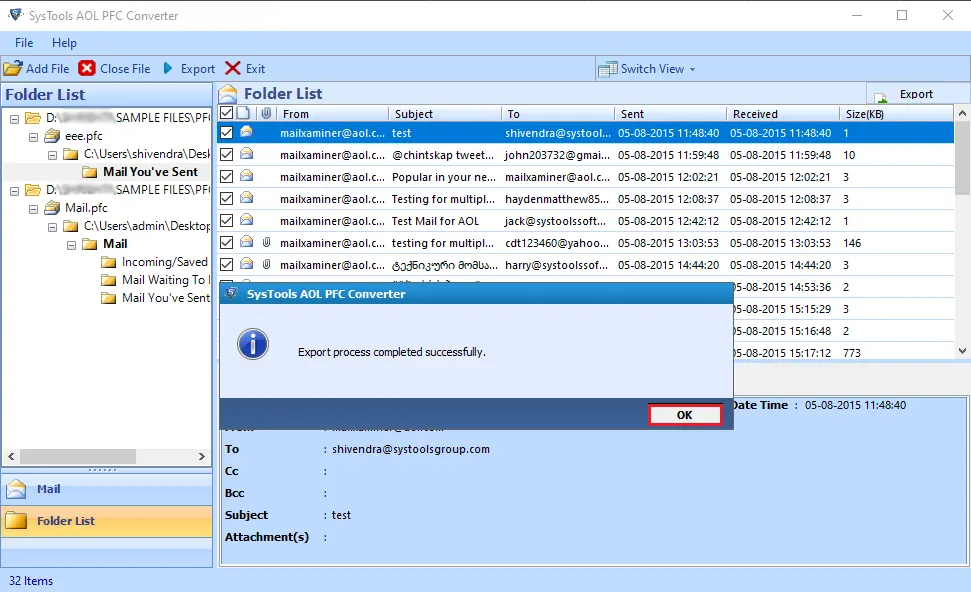Click paperclip icon in cdt123460@yahoo row

266,242
